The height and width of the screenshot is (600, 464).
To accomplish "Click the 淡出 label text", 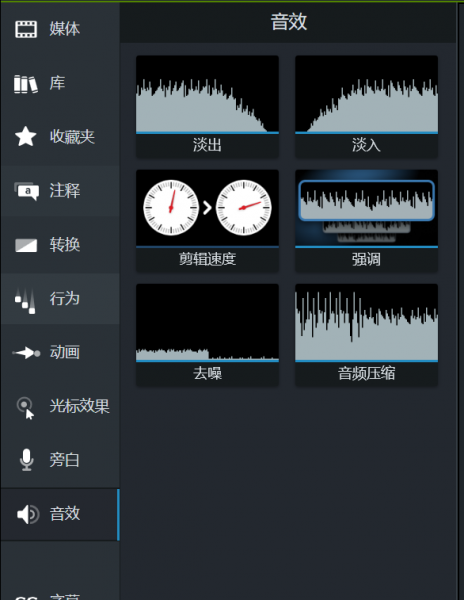I will (207, 145).
